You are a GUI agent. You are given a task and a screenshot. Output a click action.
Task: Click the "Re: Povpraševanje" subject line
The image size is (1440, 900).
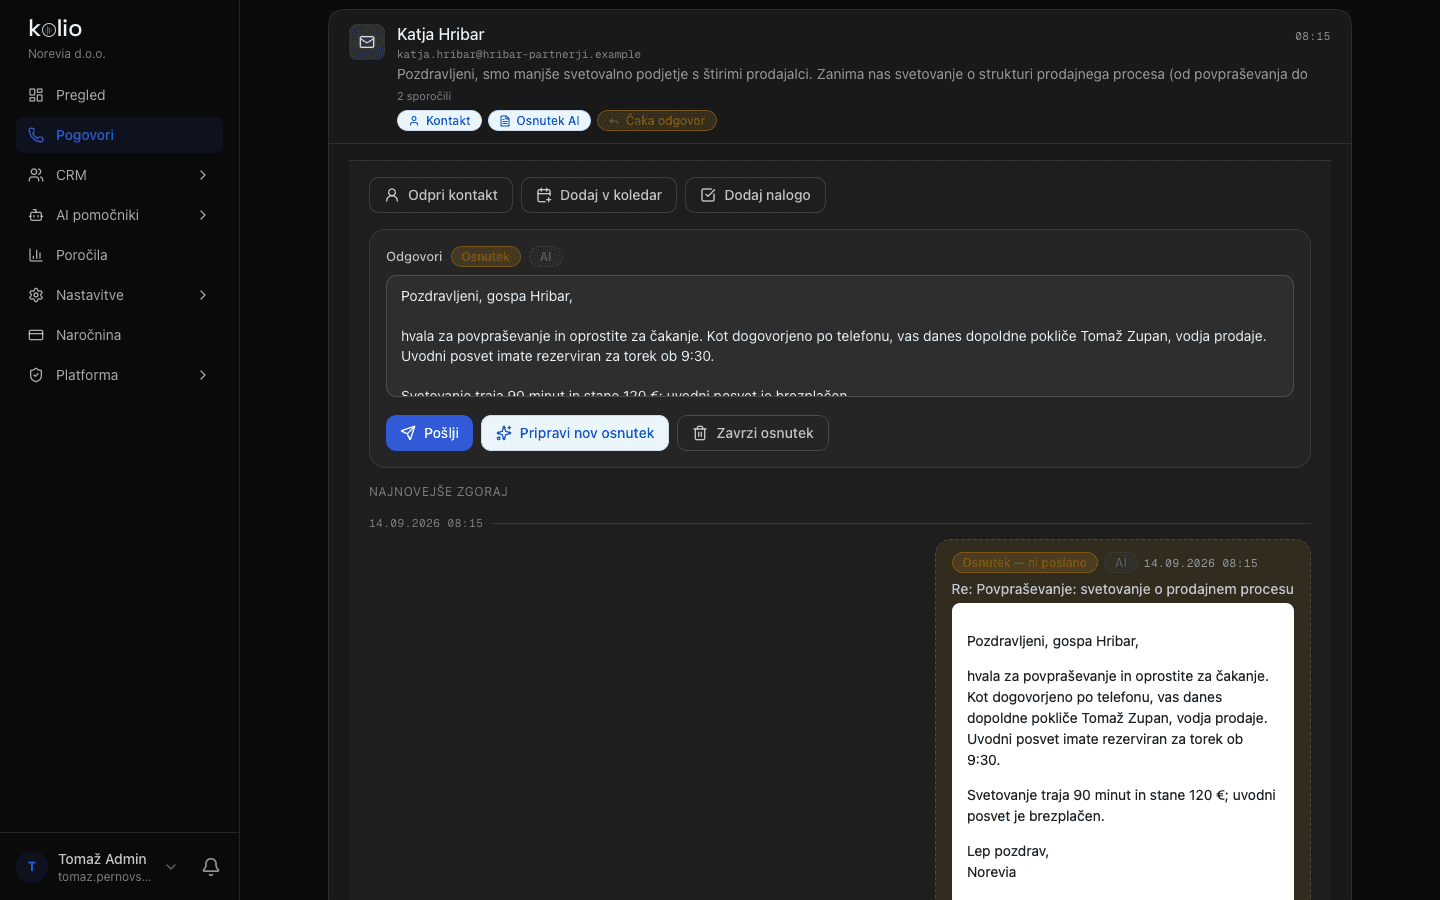(x=1123, y=589)
